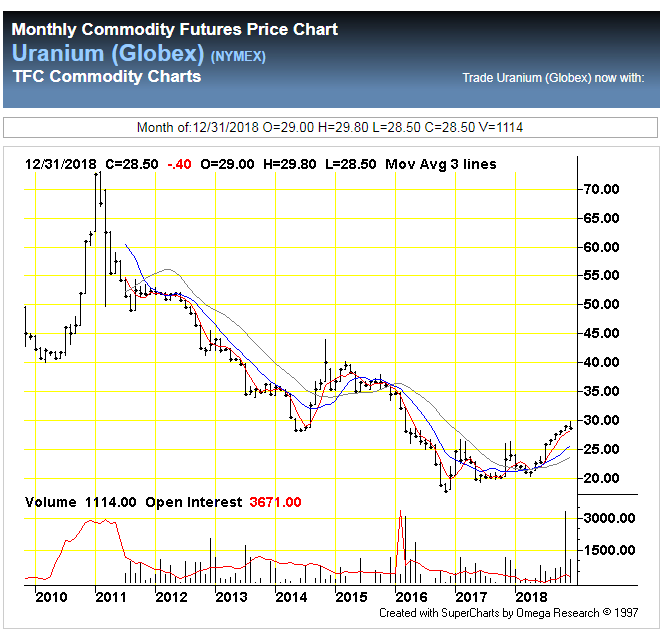666x637 pixels.
Task: Click the Mov Avg 3 lines label
Action: [440, 164]
